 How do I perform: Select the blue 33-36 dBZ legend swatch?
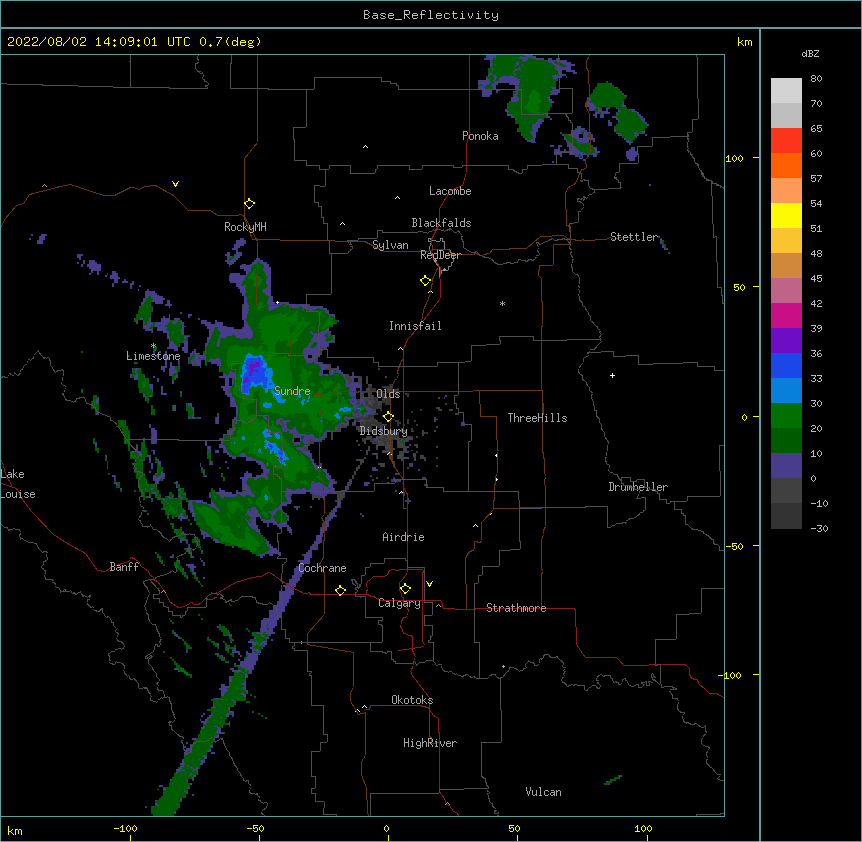786,366
